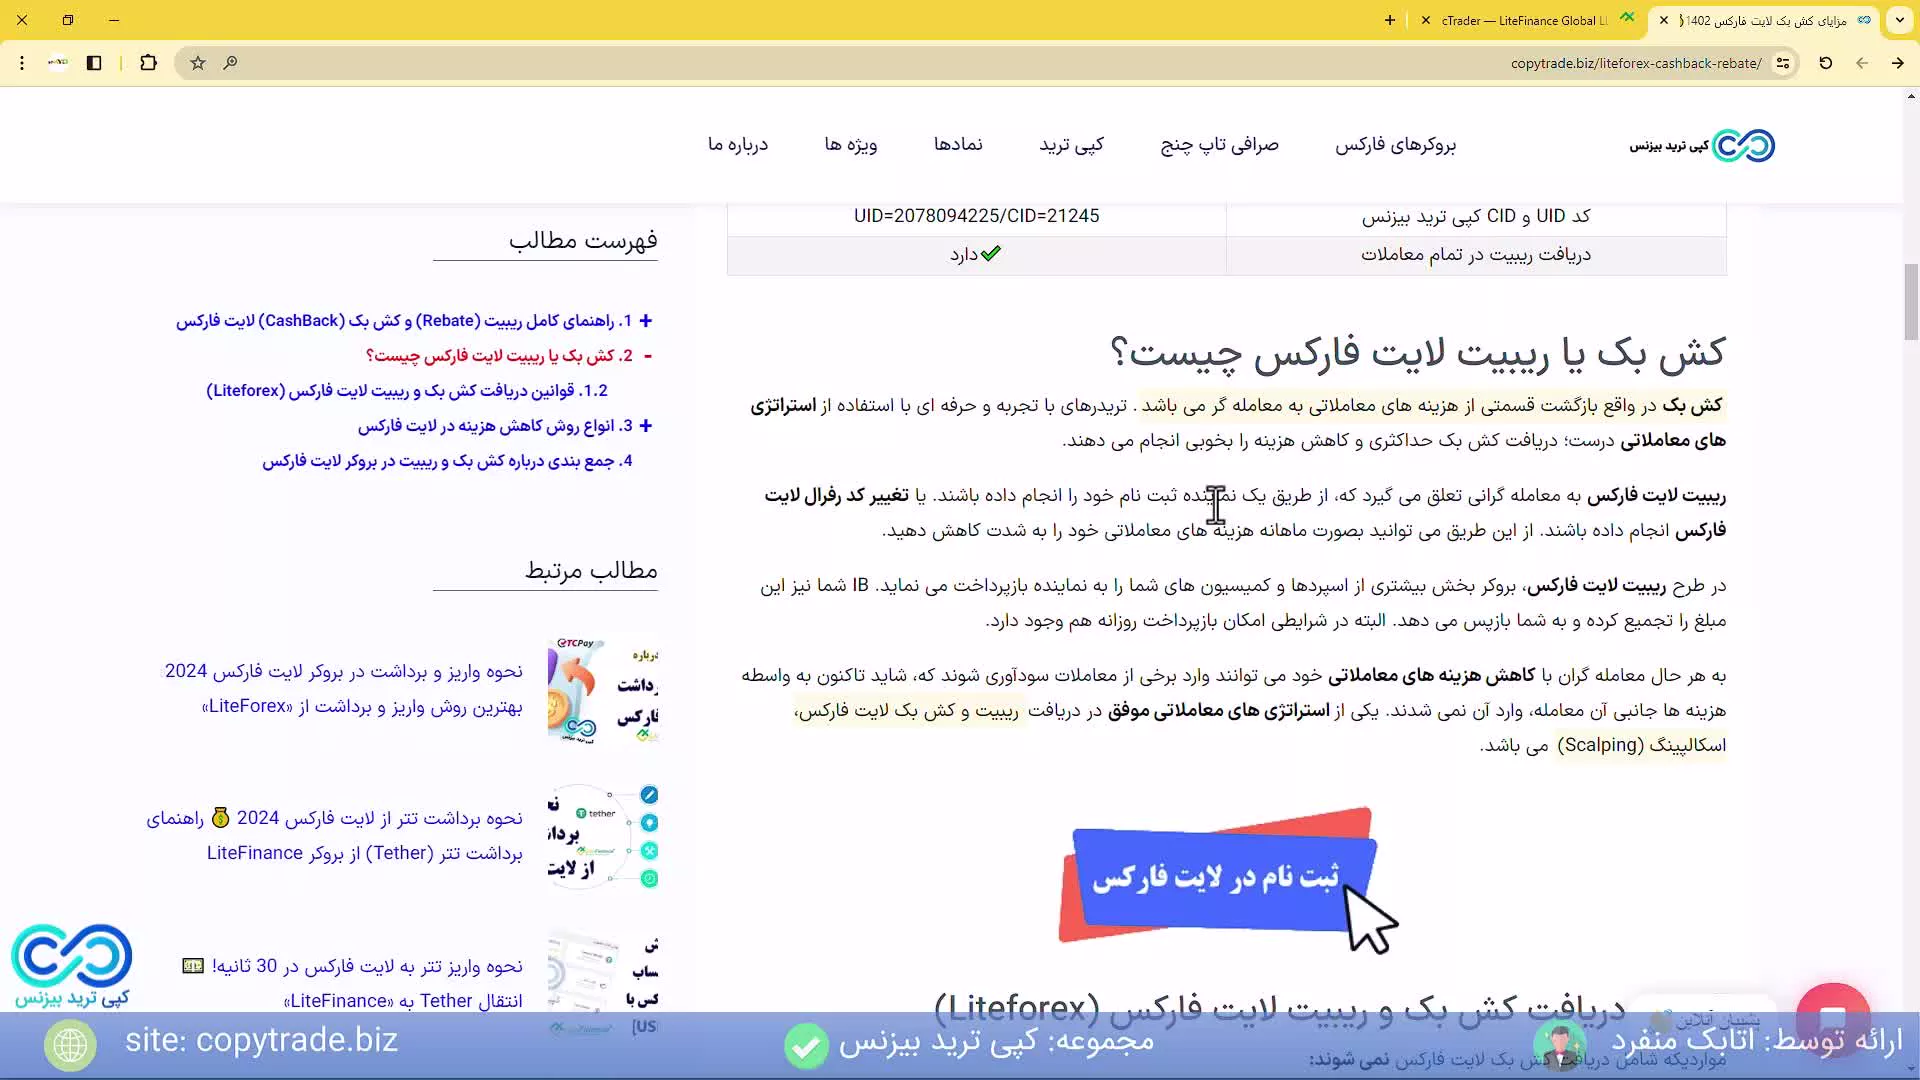Open the نمادها menu item
This screenshot has height=1080, width=1920.
[x=958, y=145]
